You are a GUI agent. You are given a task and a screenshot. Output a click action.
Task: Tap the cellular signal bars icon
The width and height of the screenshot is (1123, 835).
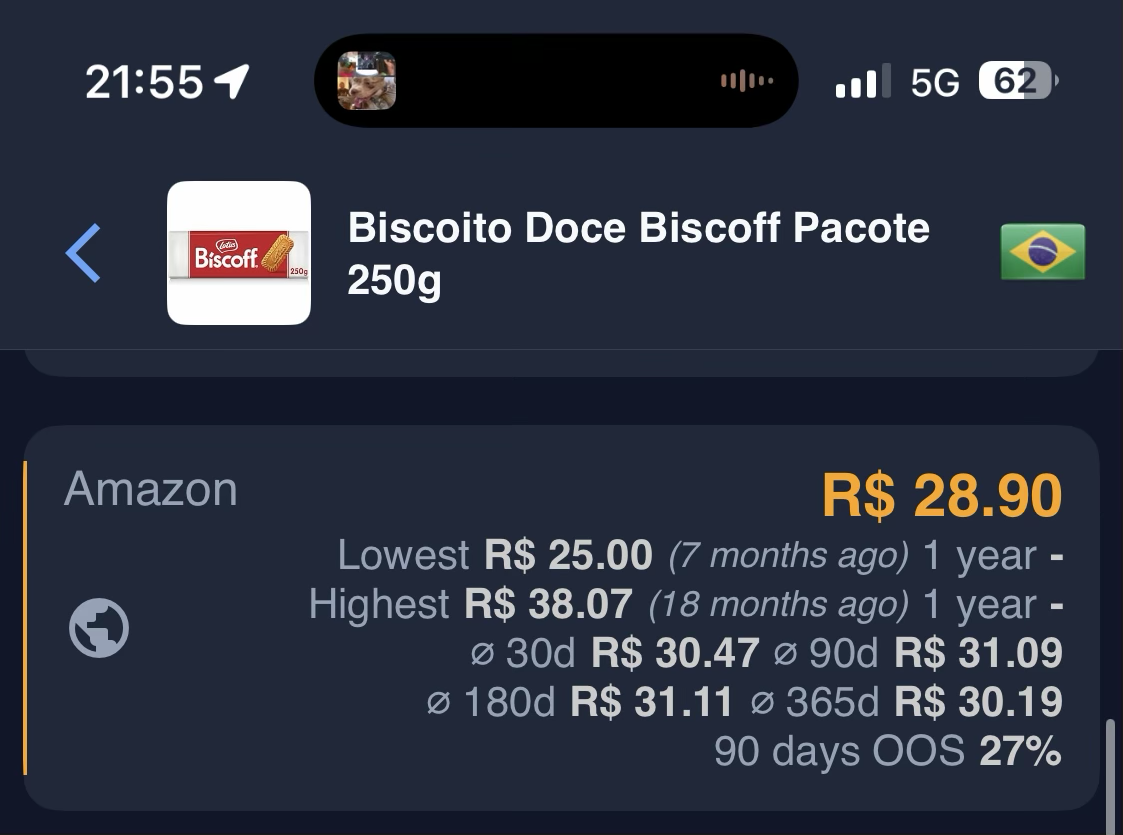pos(863,80)
